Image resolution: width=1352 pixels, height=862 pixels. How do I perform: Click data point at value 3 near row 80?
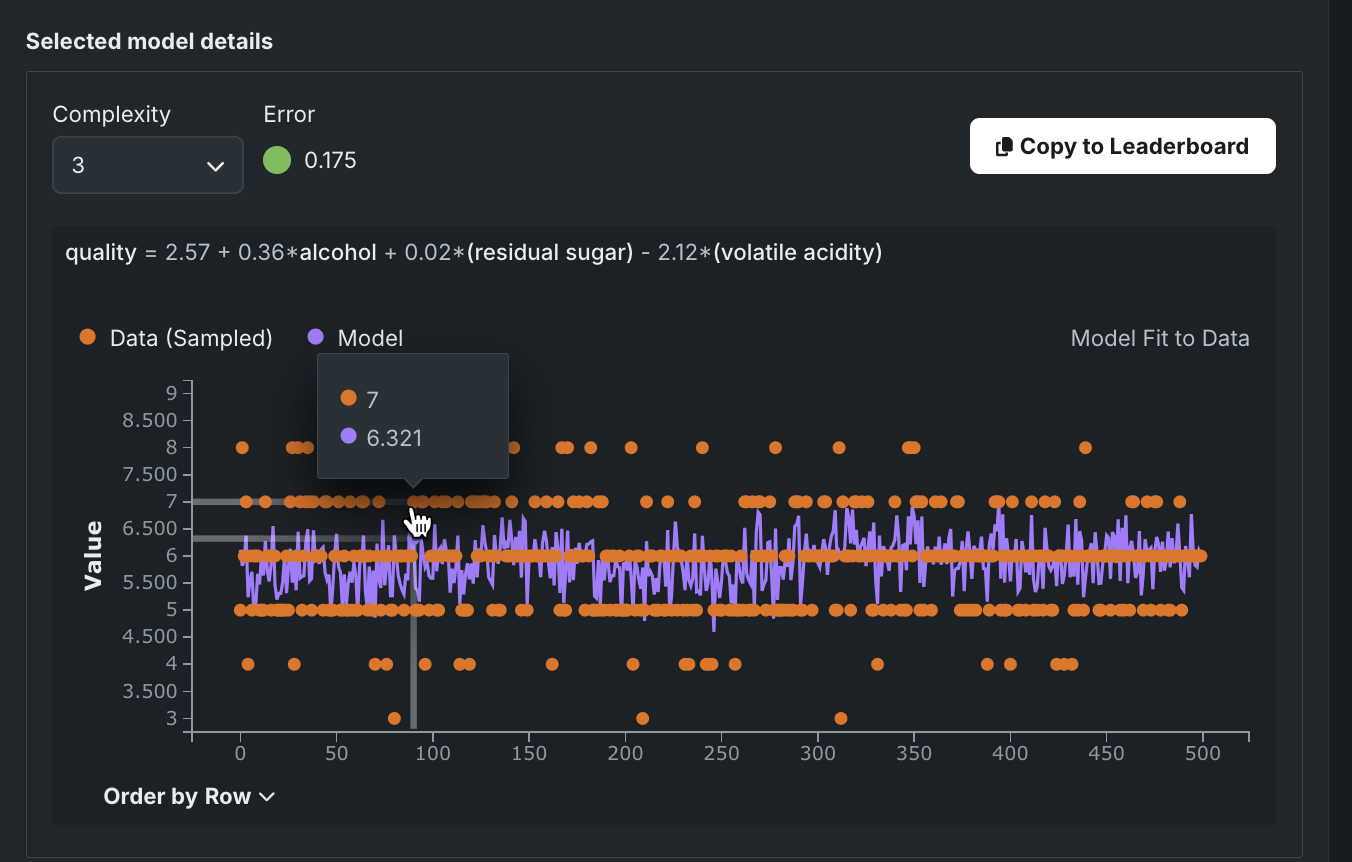pyautogui.click(x=394, y=718)
